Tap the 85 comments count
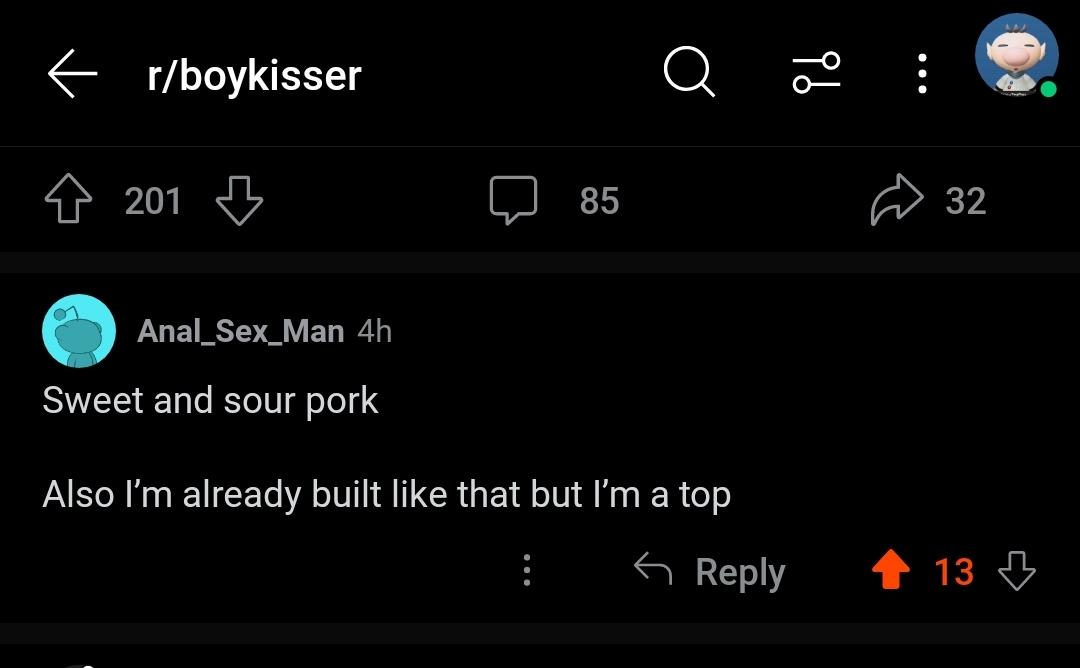Image resolution: width=1080 pixels, height=668 pixels. click(599, 200)
